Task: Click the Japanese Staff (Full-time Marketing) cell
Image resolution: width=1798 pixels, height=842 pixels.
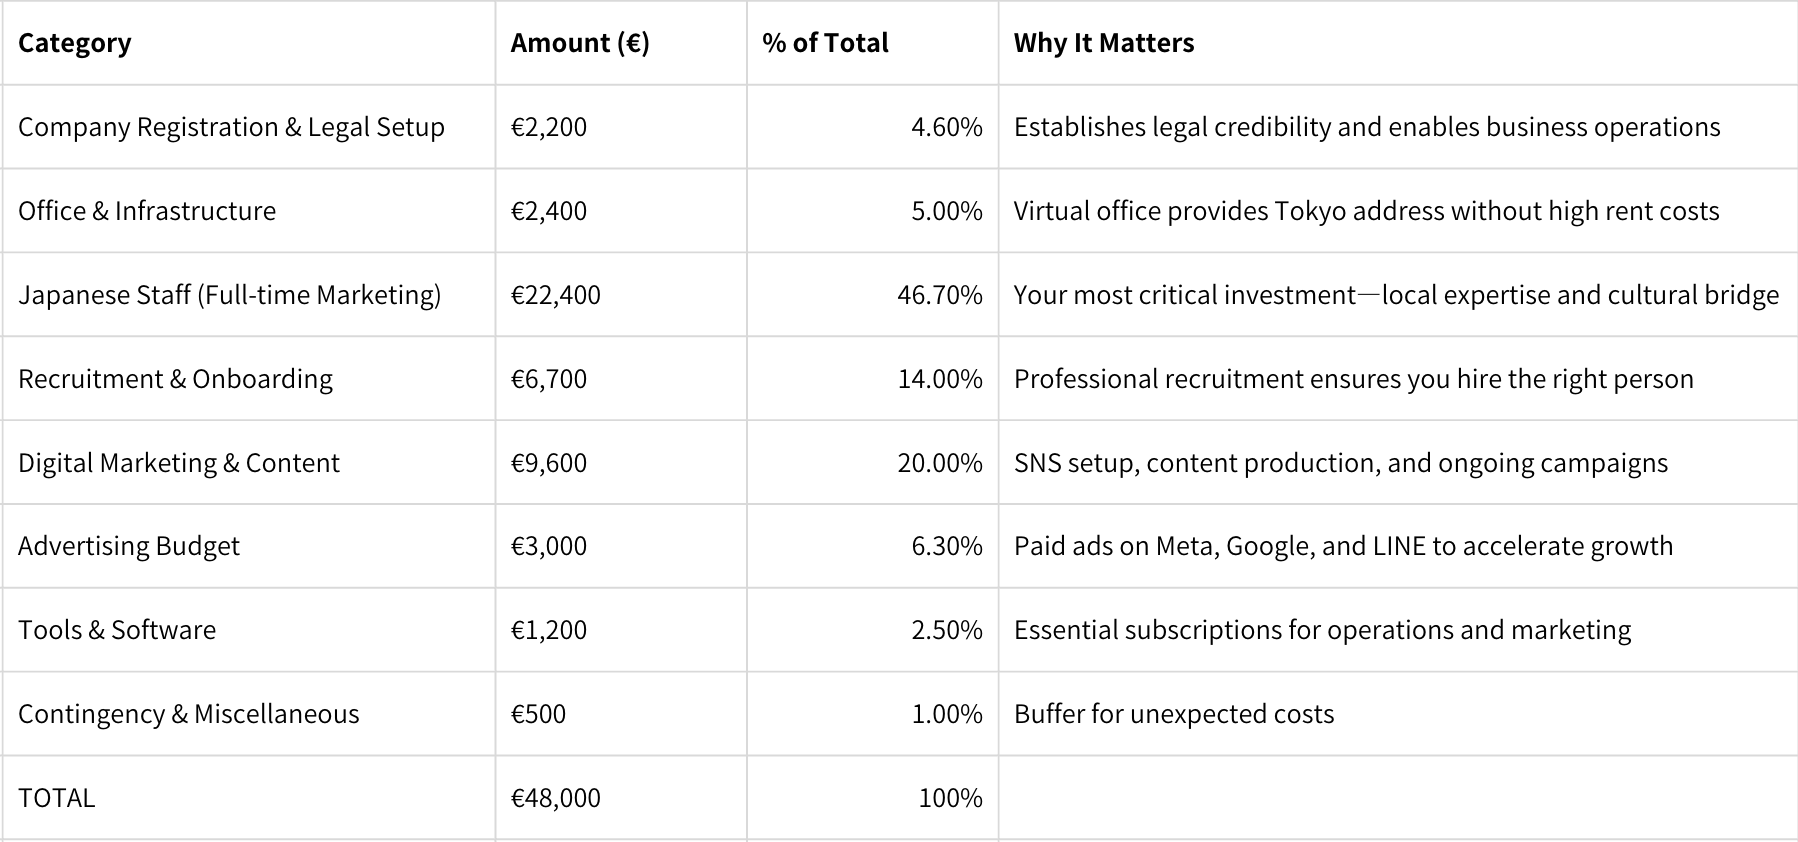Action: [x=248, y=295]
